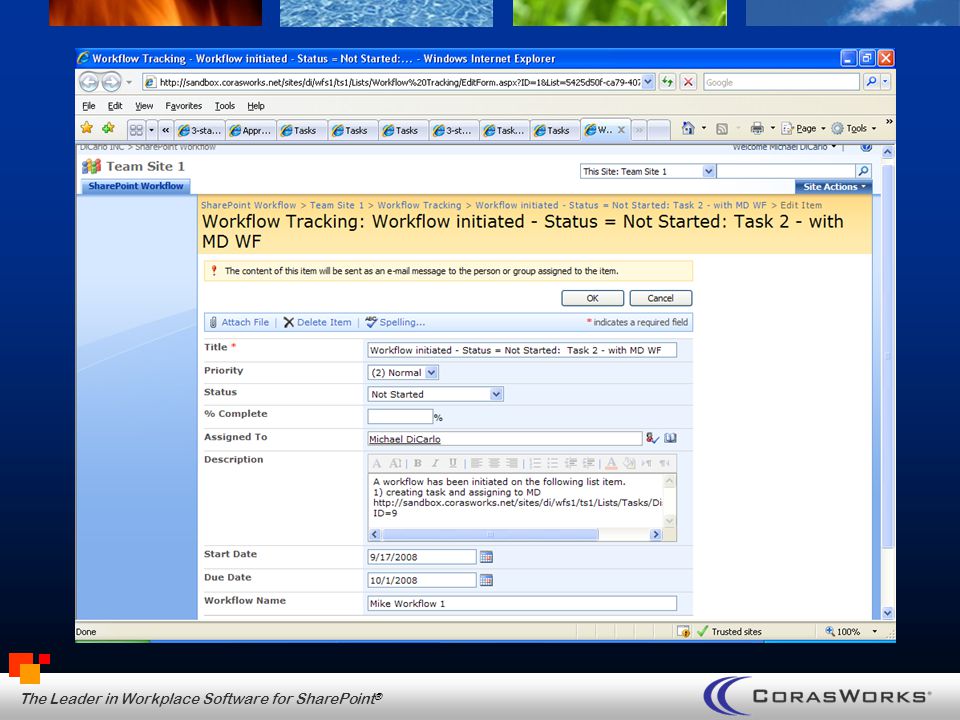
Task: Click the page vertical scrollbar thumb
Action: tap(887, 355)
